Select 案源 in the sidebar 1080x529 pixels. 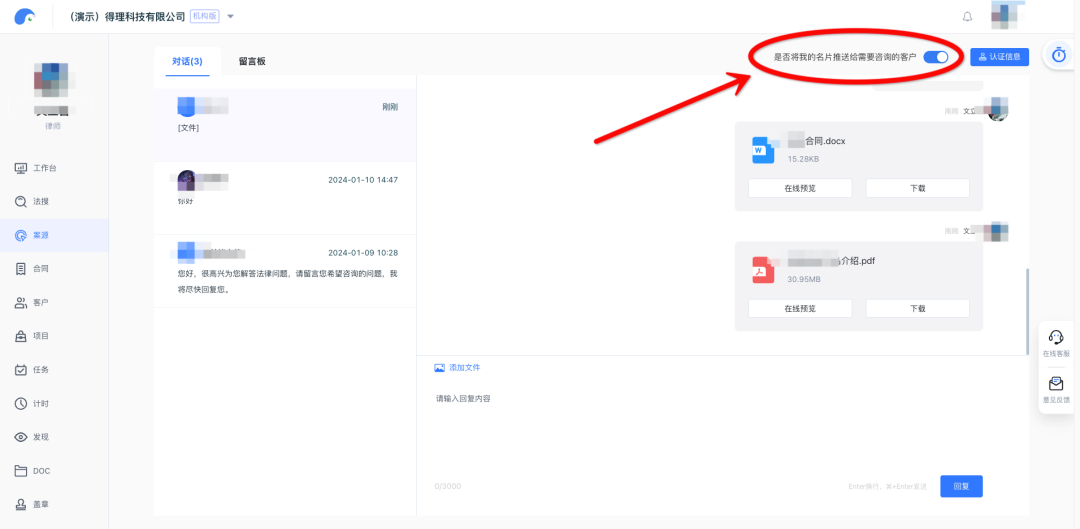tap(54, 235)
